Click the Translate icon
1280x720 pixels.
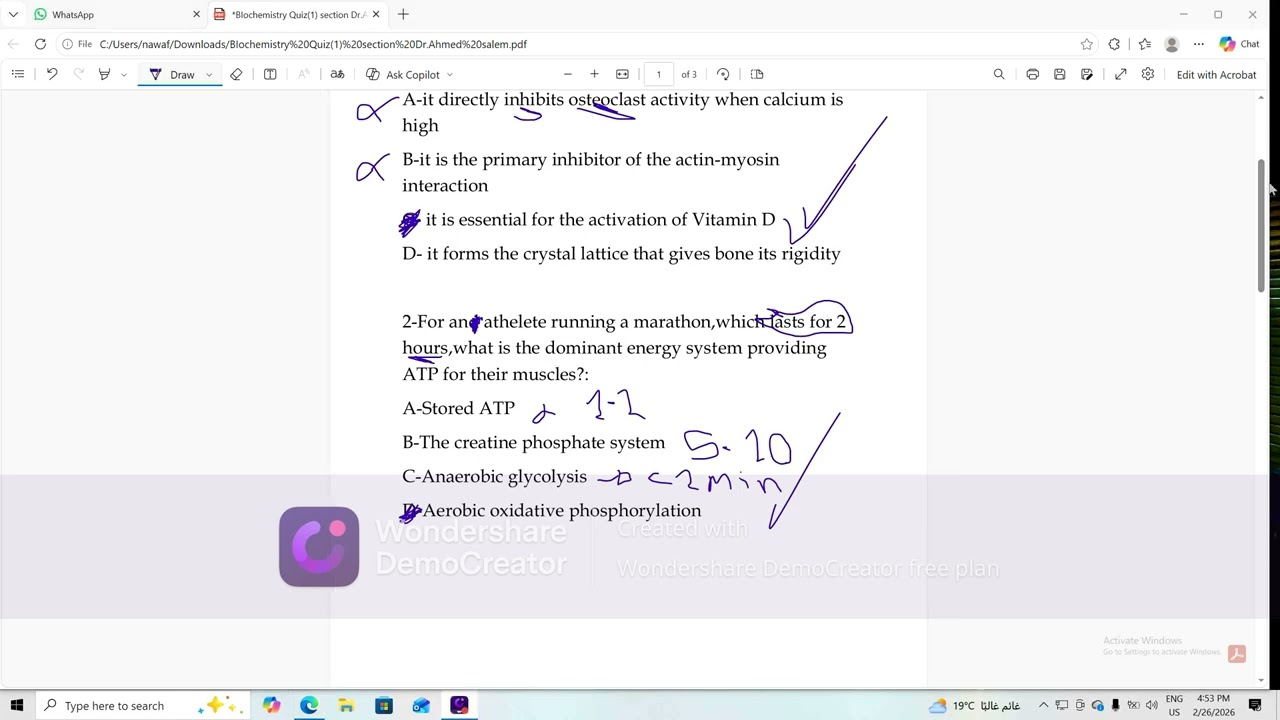(x=337, y=74)
